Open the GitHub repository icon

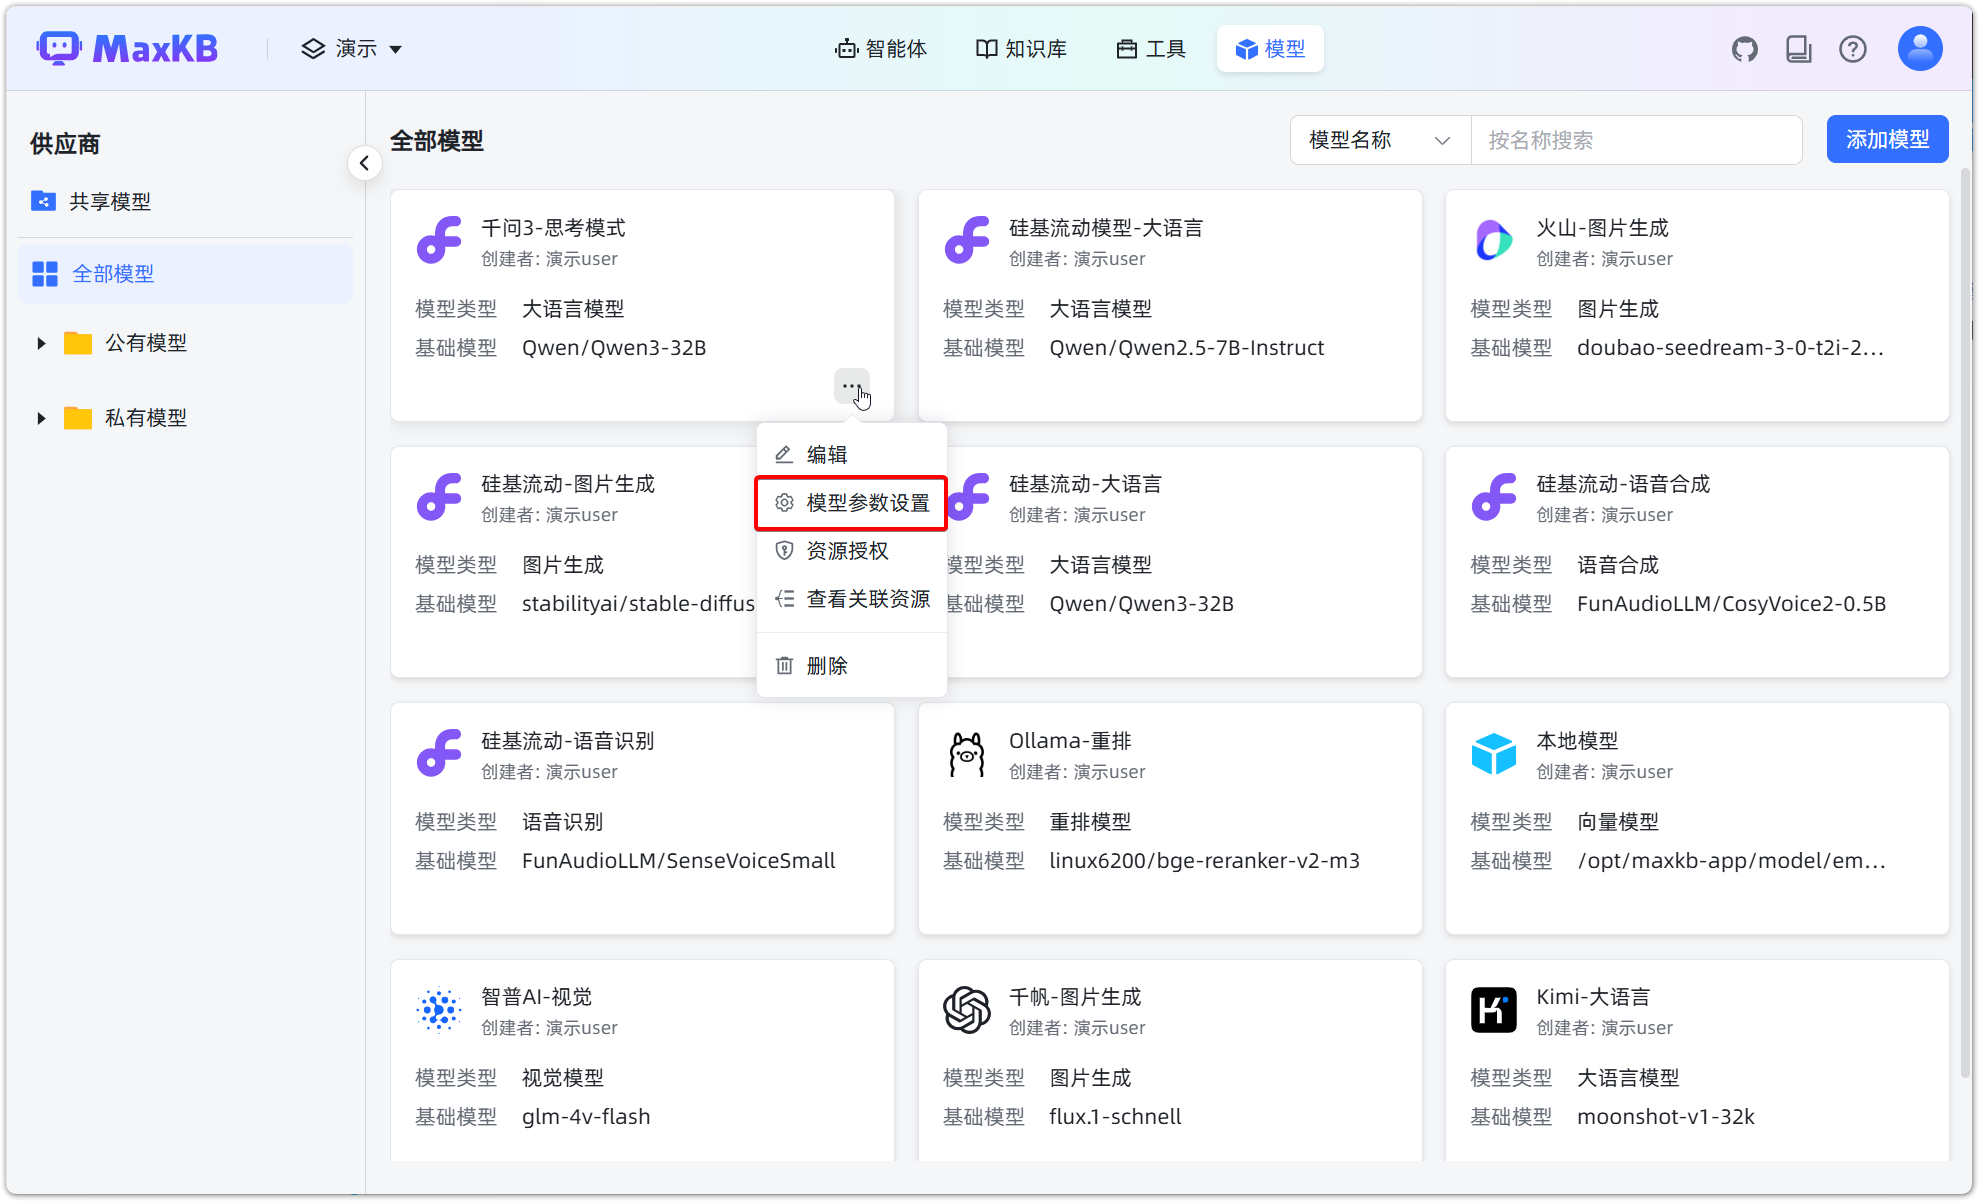pos(1745,48)
